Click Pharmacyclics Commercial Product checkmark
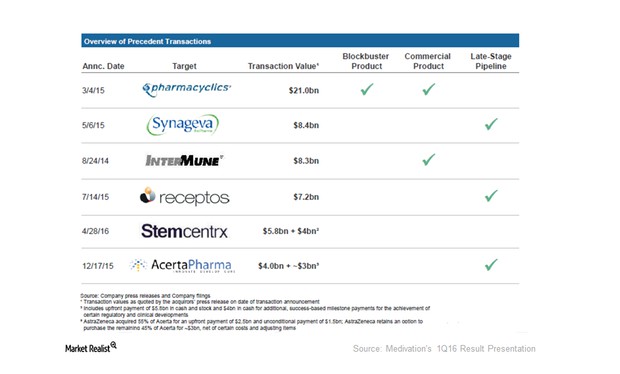The image size is (620, 374). click(429, 89)
